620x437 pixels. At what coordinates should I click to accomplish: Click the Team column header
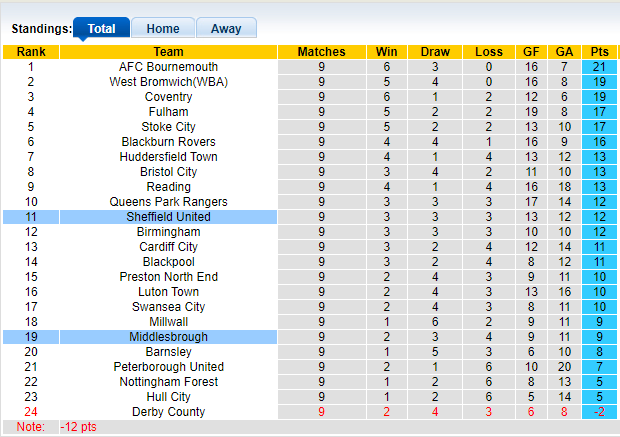click(x=168, y=52)
